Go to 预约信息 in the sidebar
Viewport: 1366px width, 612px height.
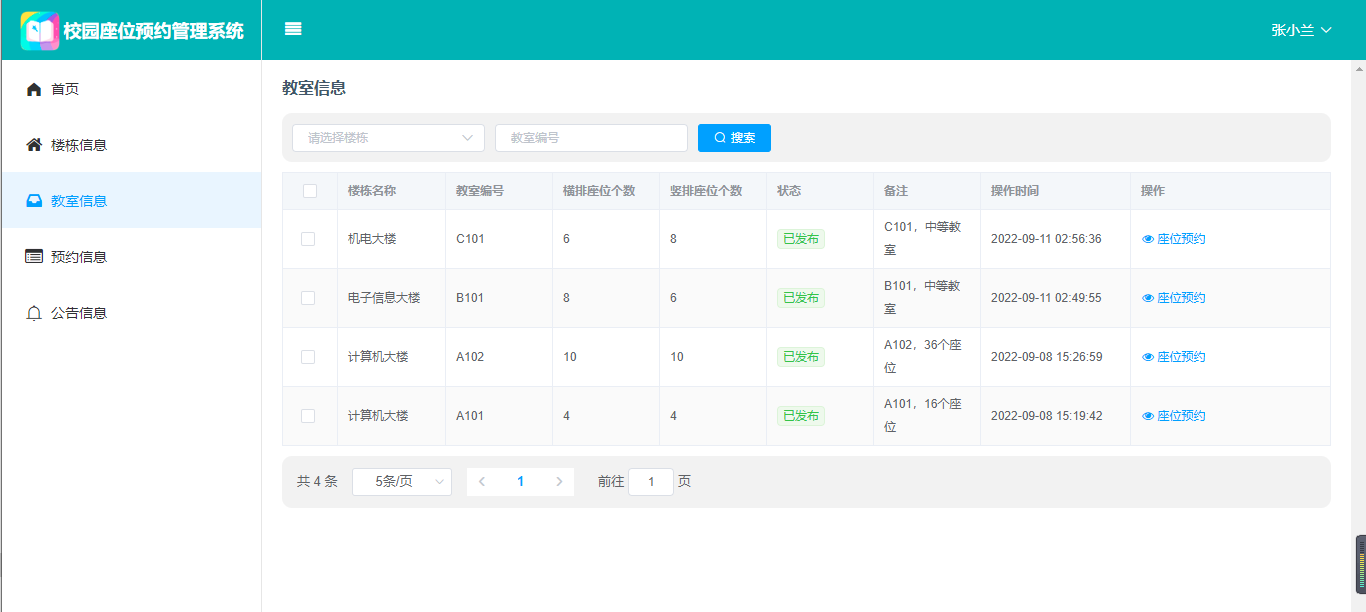[79, 257]
